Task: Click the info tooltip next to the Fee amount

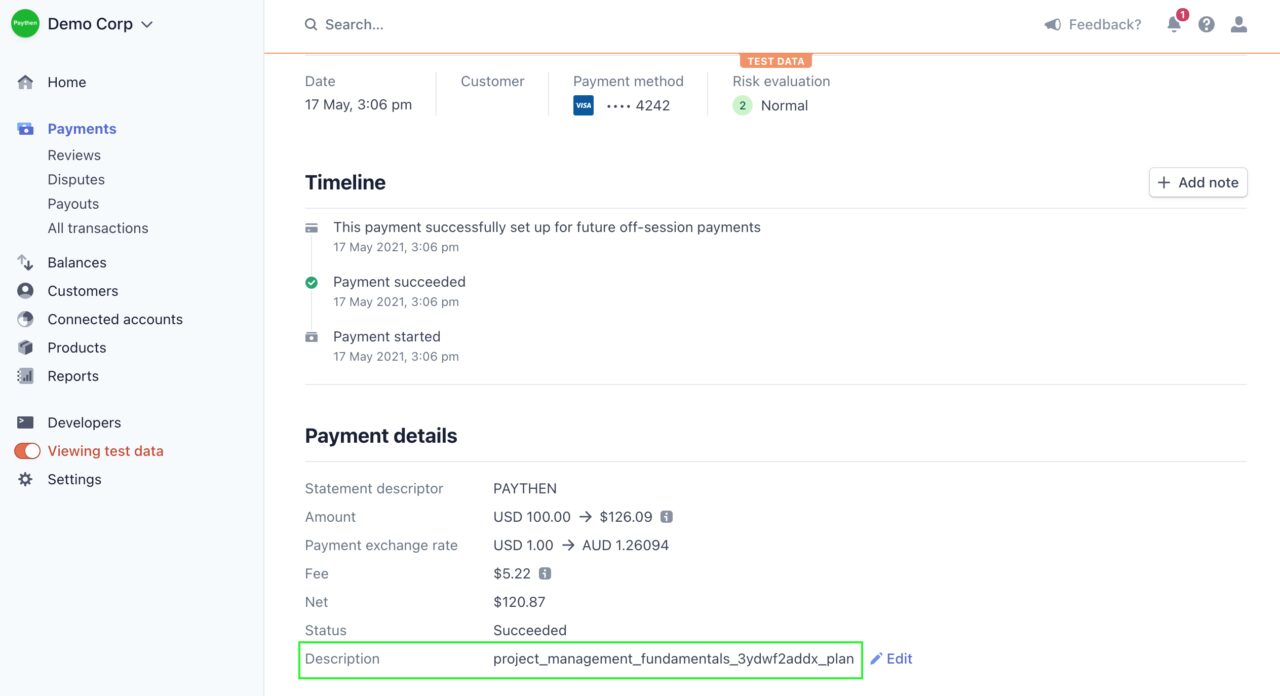Action: pyautogui.click(x=544, y=573)
